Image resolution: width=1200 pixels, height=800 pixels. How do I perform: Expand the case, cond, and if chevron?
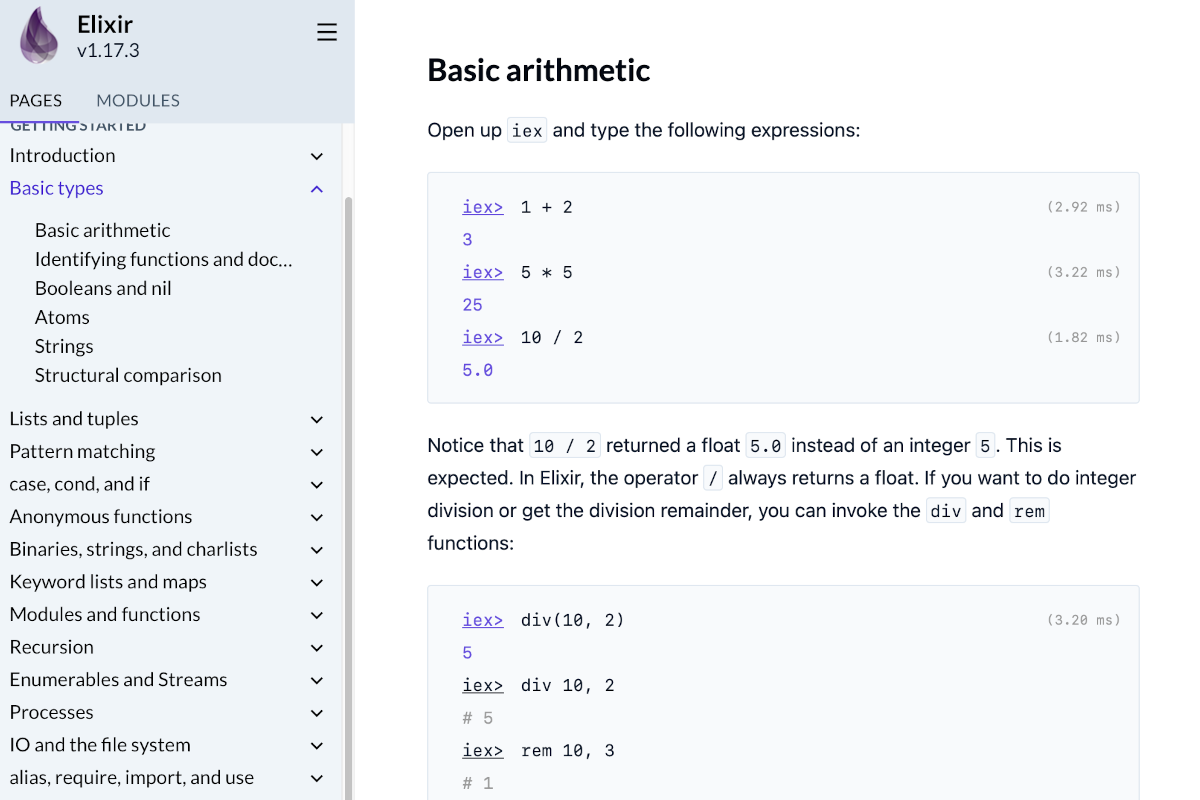317,485
